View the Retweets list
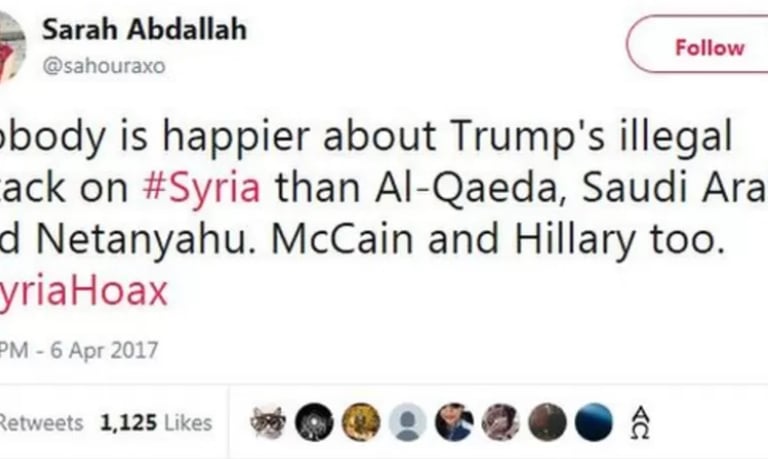 pos(41,423)
